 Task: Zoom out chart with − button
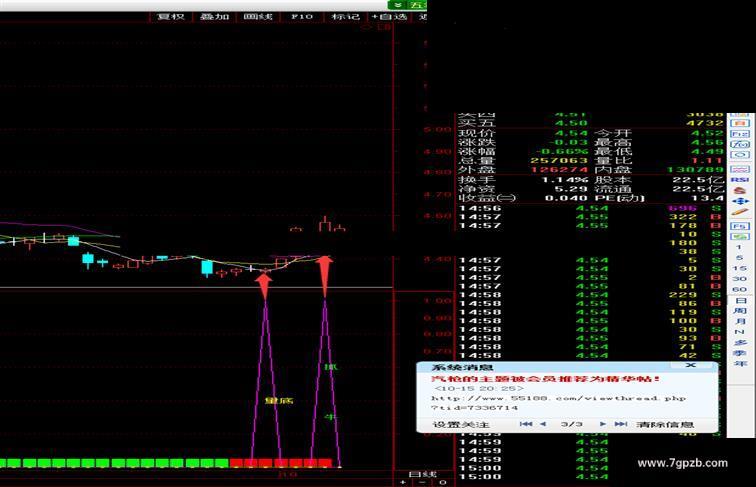[422, 482]
